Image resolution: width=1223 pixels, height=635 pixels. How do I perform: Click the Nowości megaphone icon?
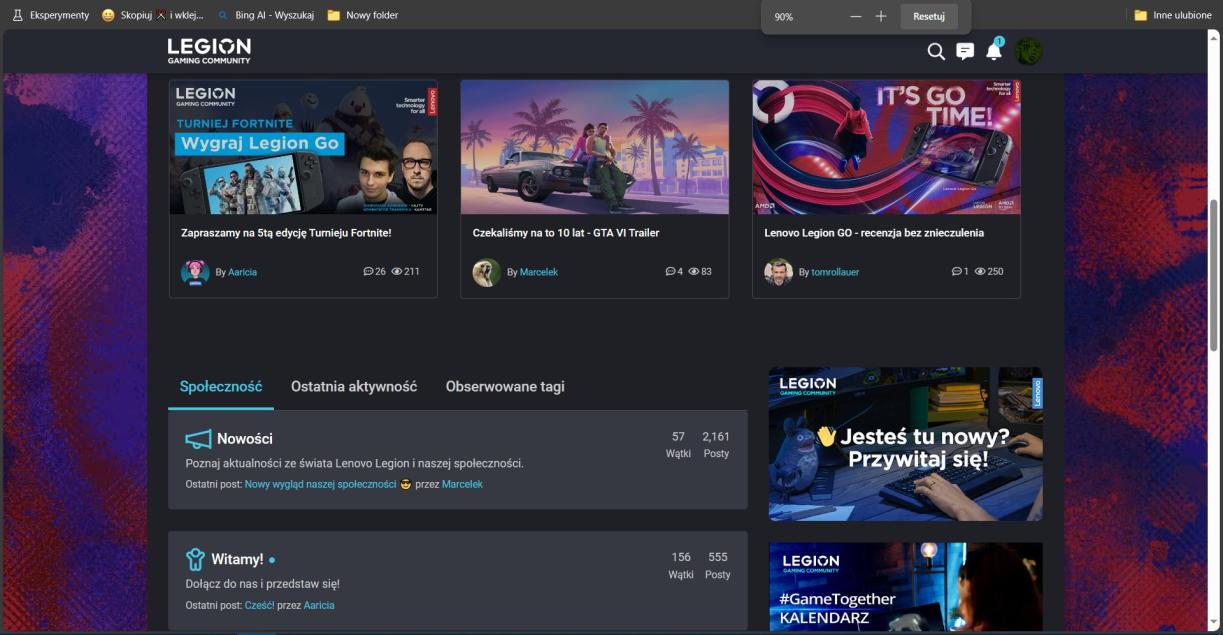coord(198,439)
